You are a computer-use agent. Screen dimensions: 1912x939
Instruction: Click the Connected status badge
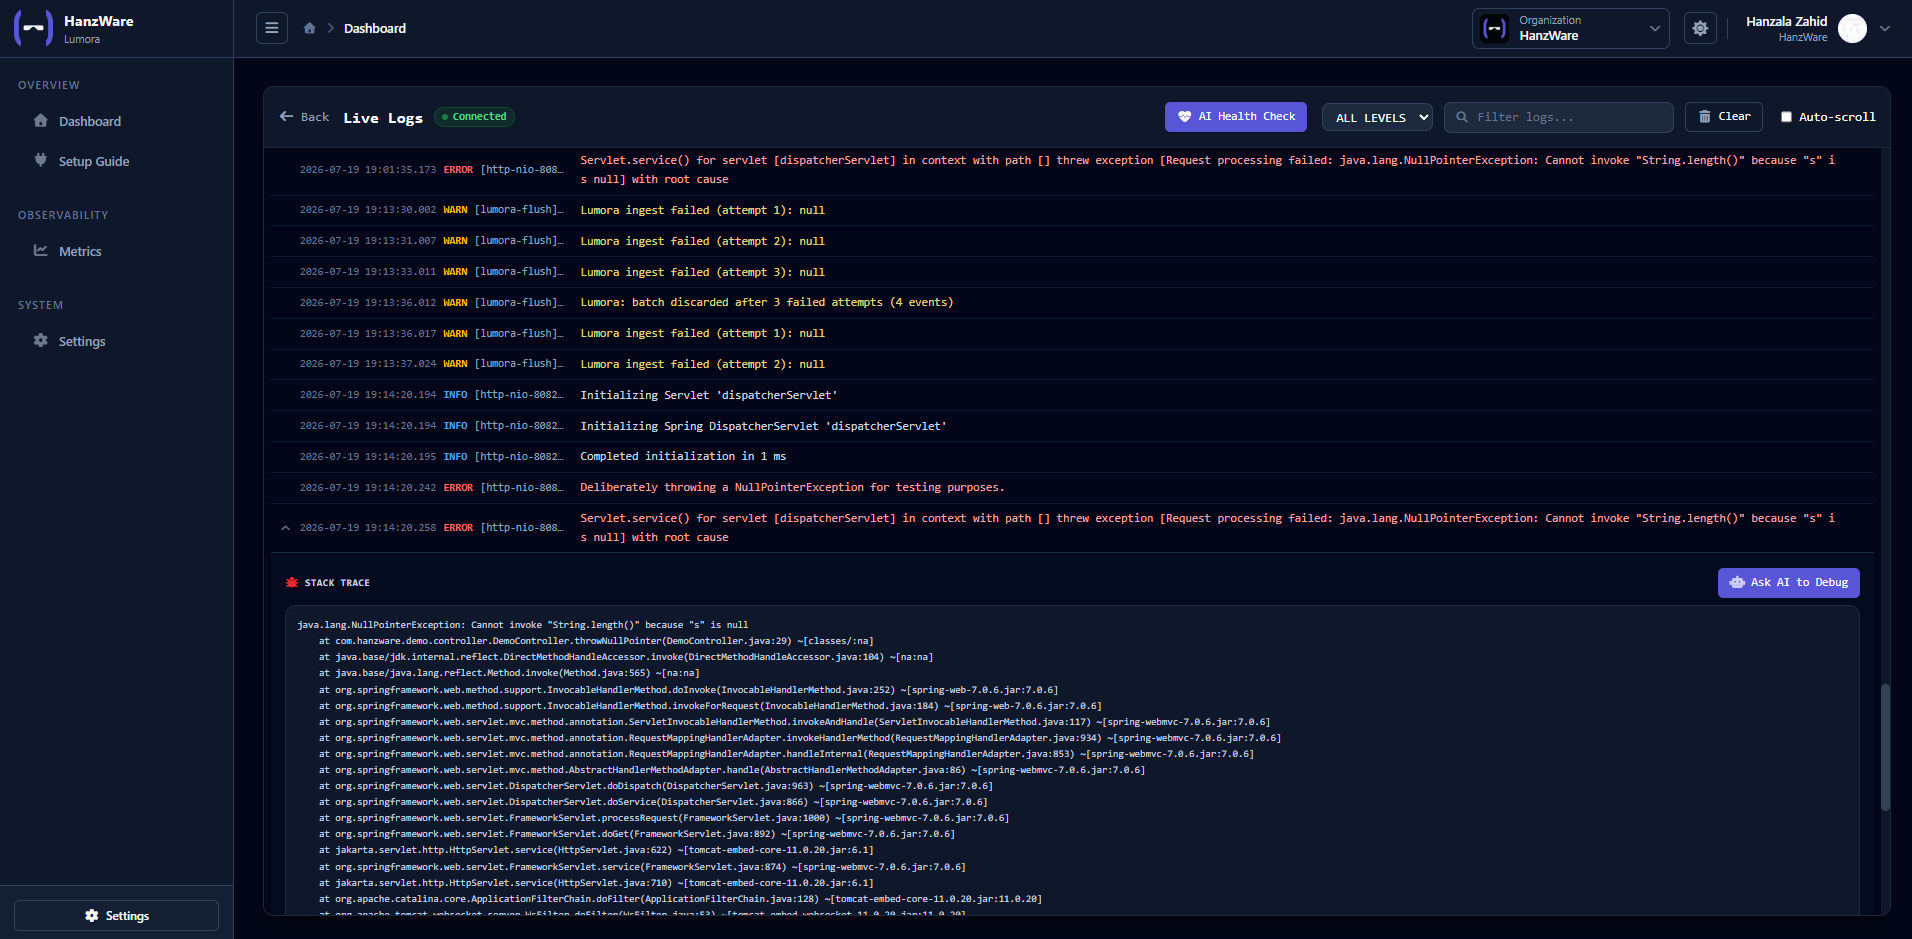coord(474,117)
